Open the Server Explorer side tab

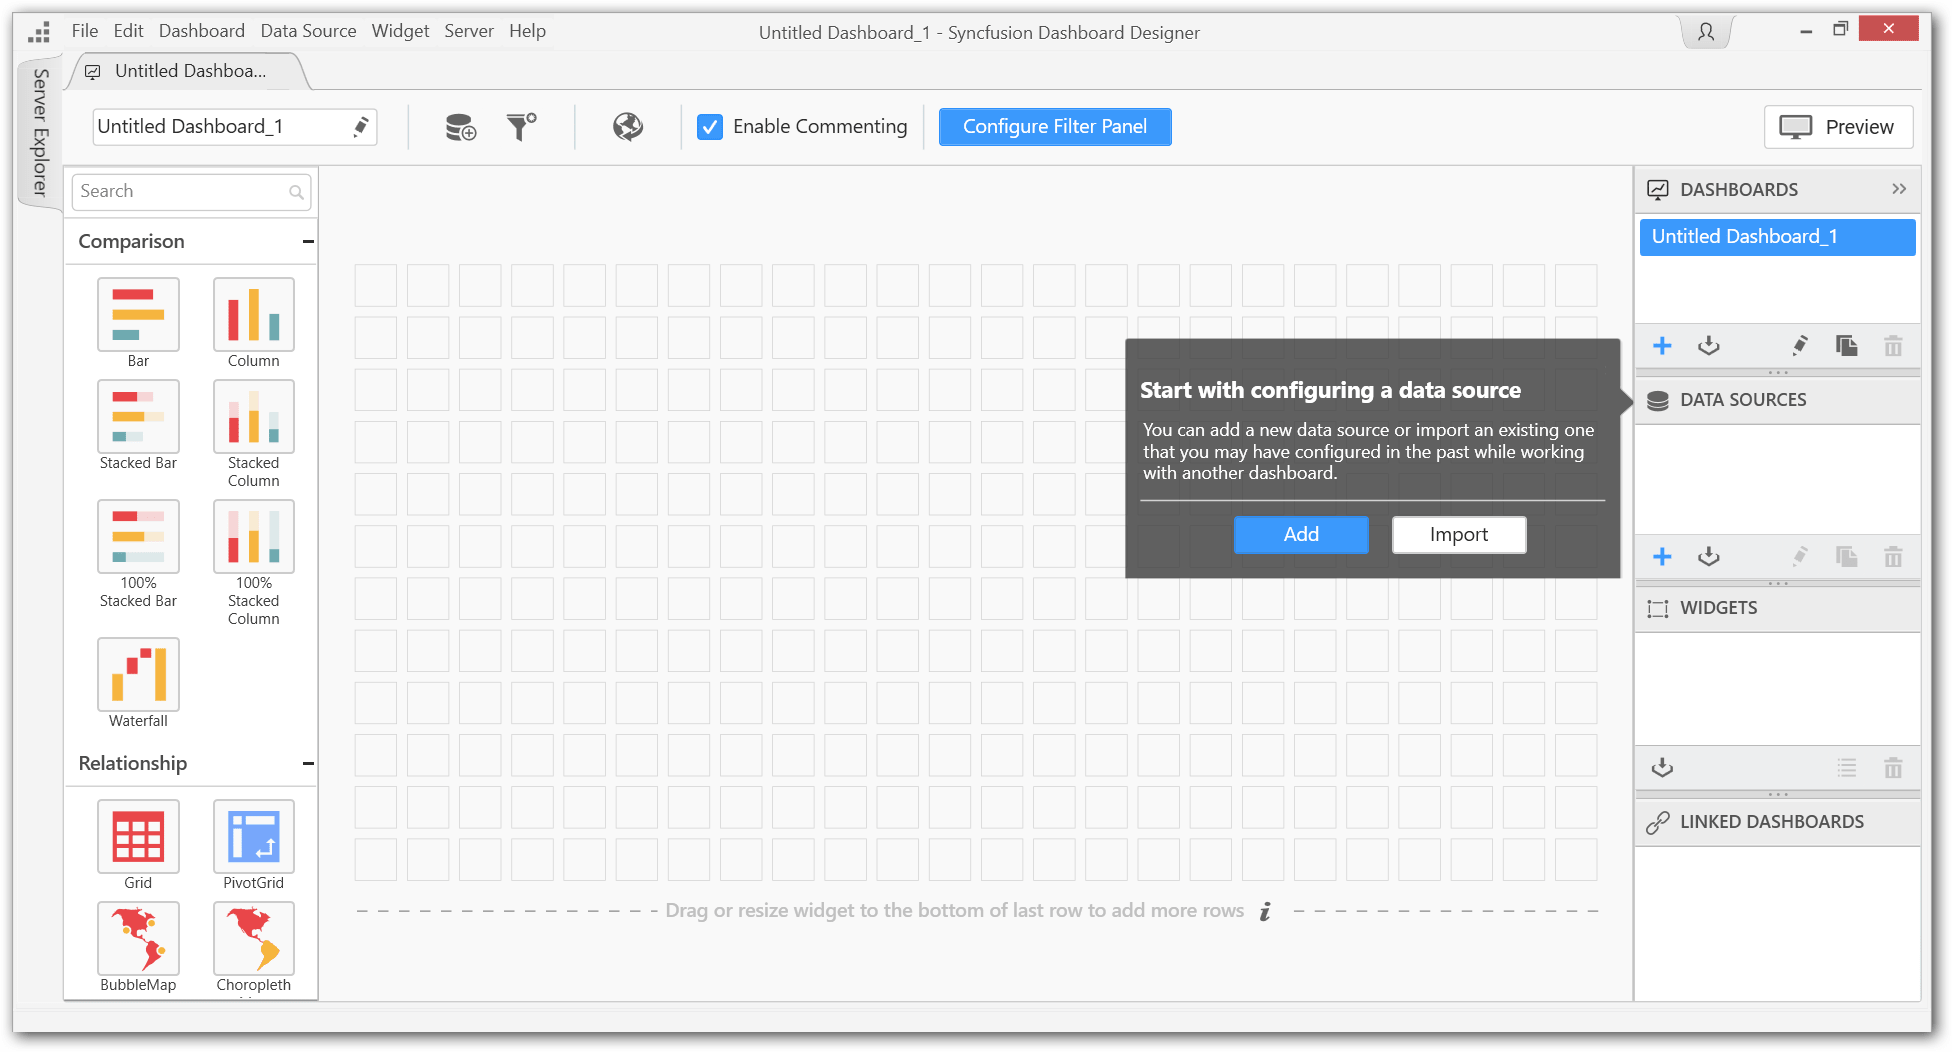click(x=40, y=132)
